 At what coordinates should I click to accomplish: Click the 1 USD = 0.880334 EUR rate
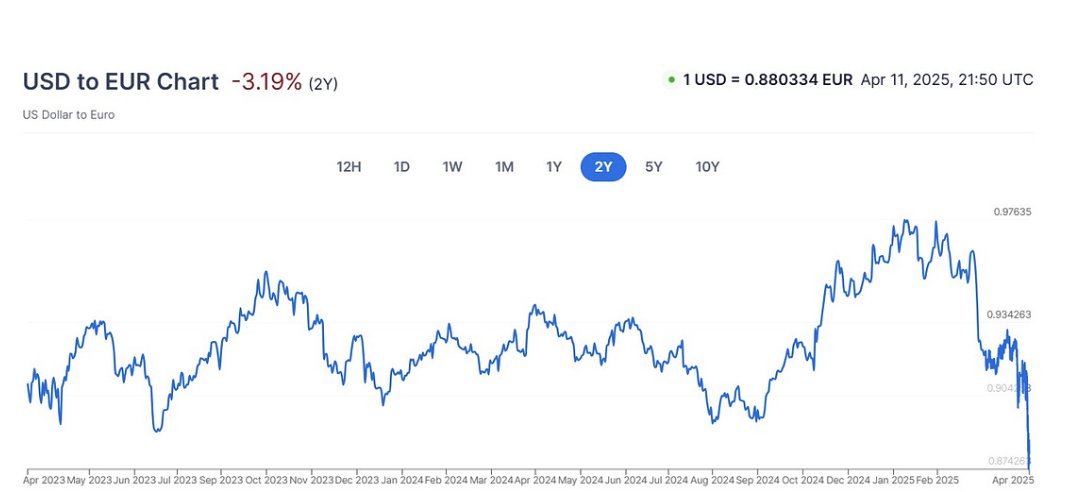[768, 80]
